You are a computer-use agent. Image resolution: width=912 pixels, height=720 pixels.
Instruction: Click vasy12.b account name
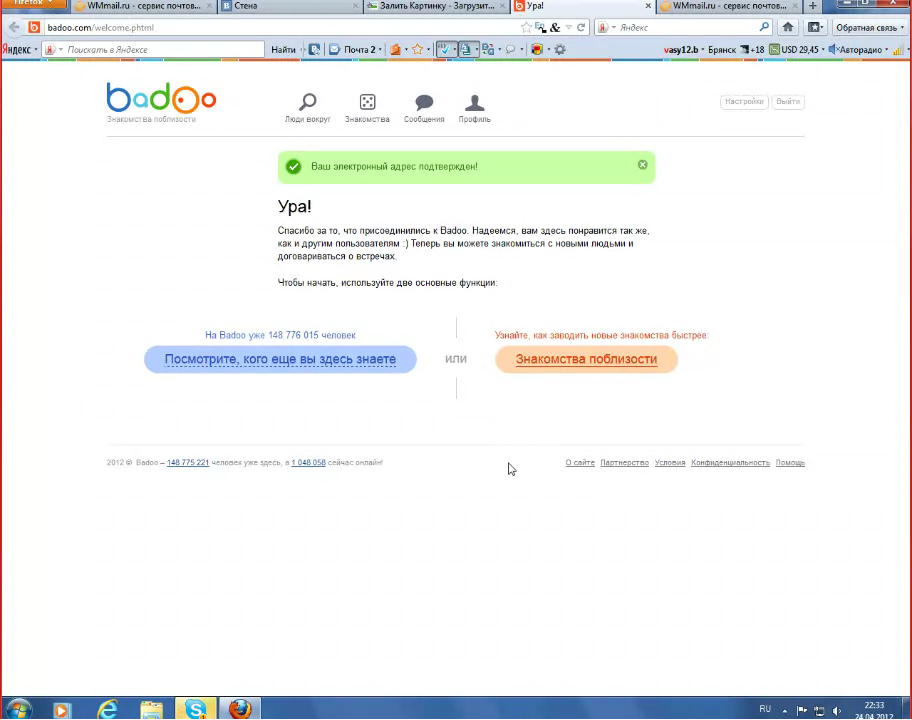tap(681, 49)
